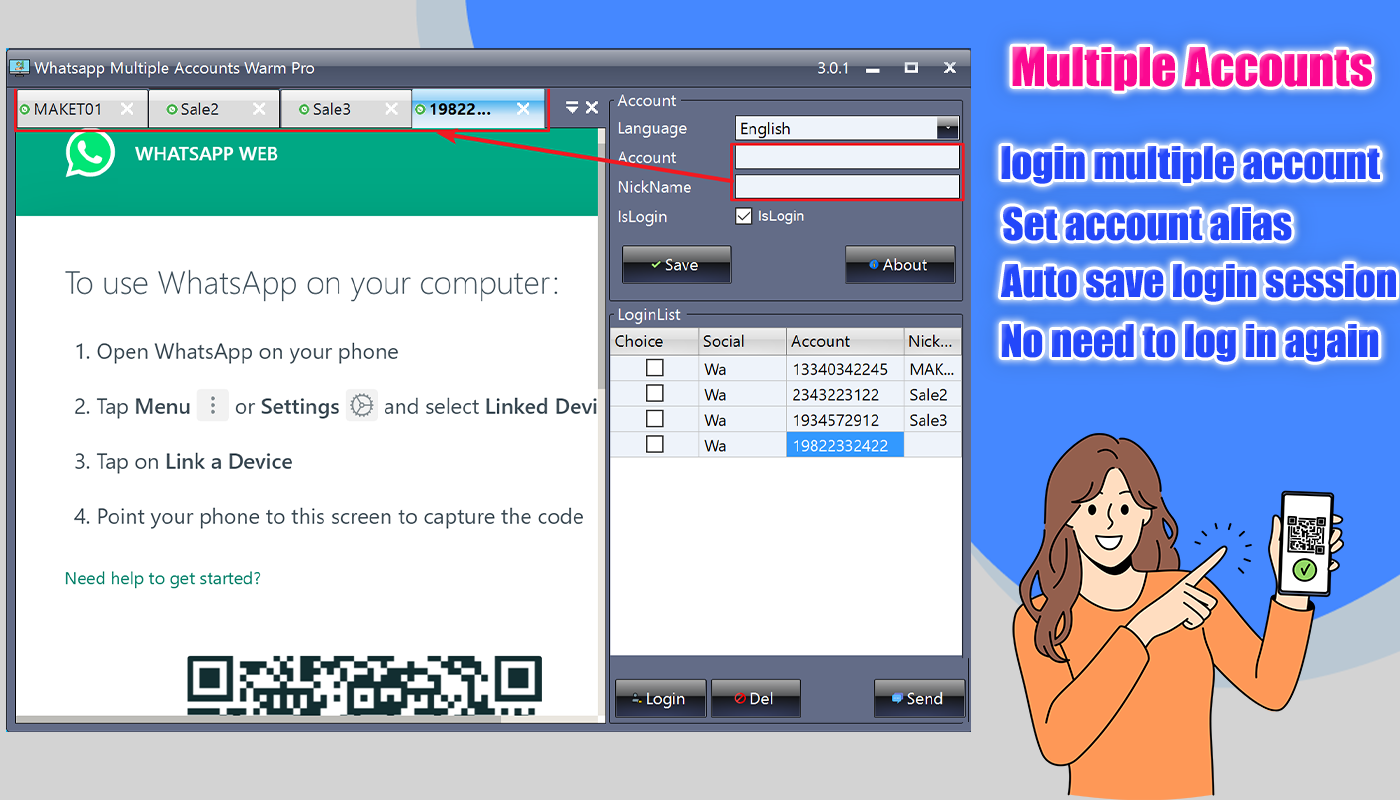Switch to the Sale2 tab
Viewport: 1400px width, 800px height.
click(214, 109)
